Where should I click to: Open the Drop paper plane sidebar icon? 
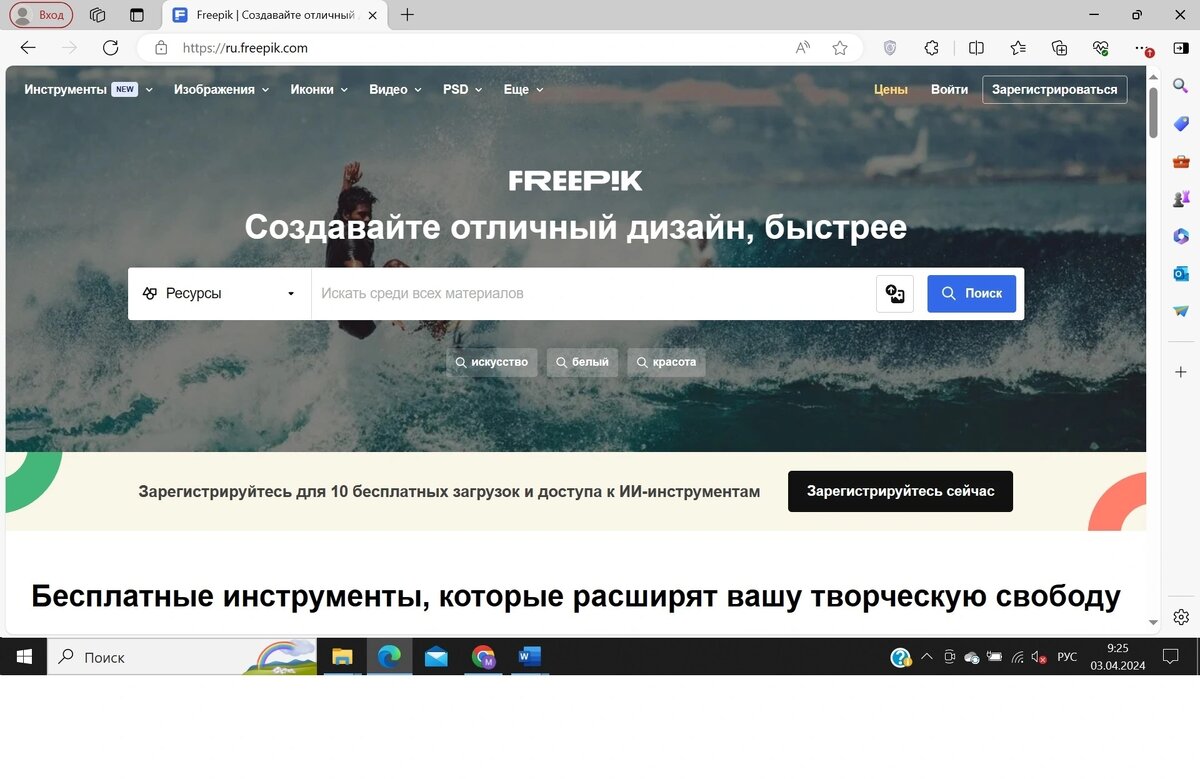(x=1181, y=311)
